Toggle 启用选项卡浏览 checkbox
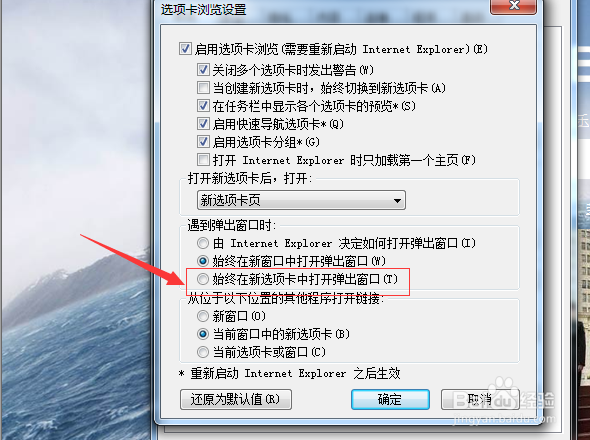The image size is (590, 440). click(185, 49)
